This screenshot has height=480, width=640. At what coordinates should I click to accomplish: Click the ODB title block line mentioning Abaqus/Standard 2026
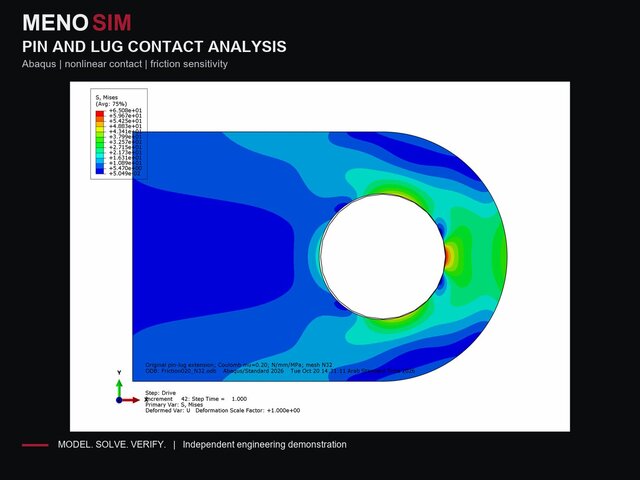click(280, 371)
